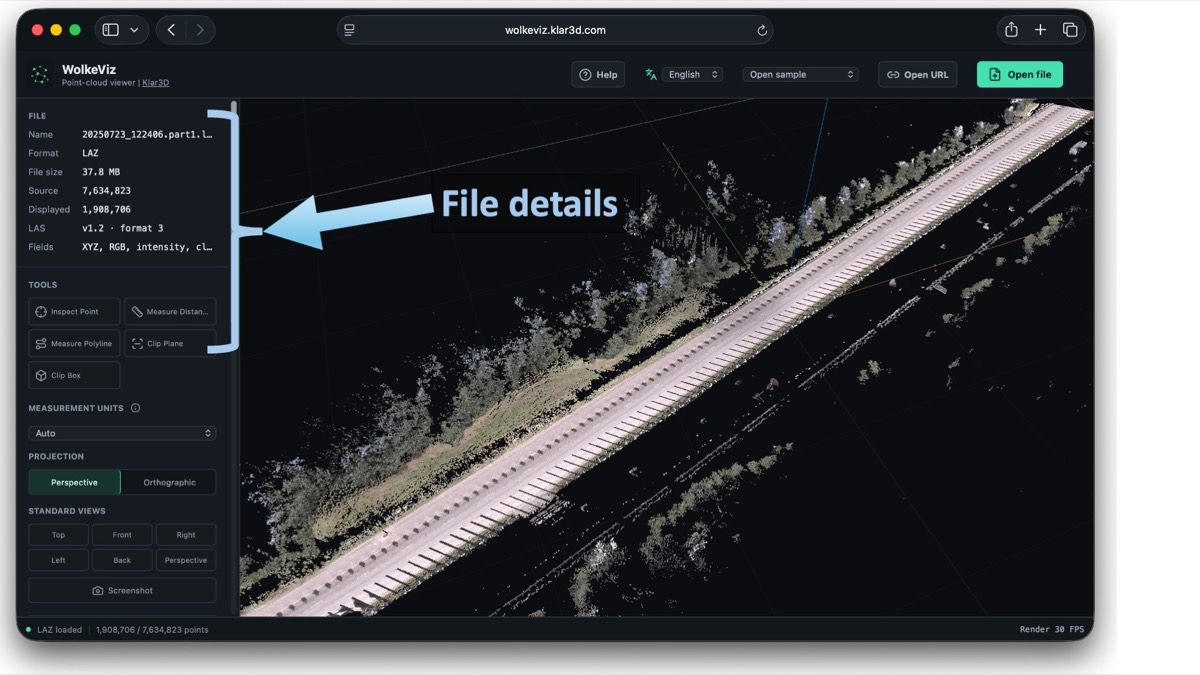Click the file name 20250723_122406.part1
Screen dimensions: 1200x675
pos(148,134)
